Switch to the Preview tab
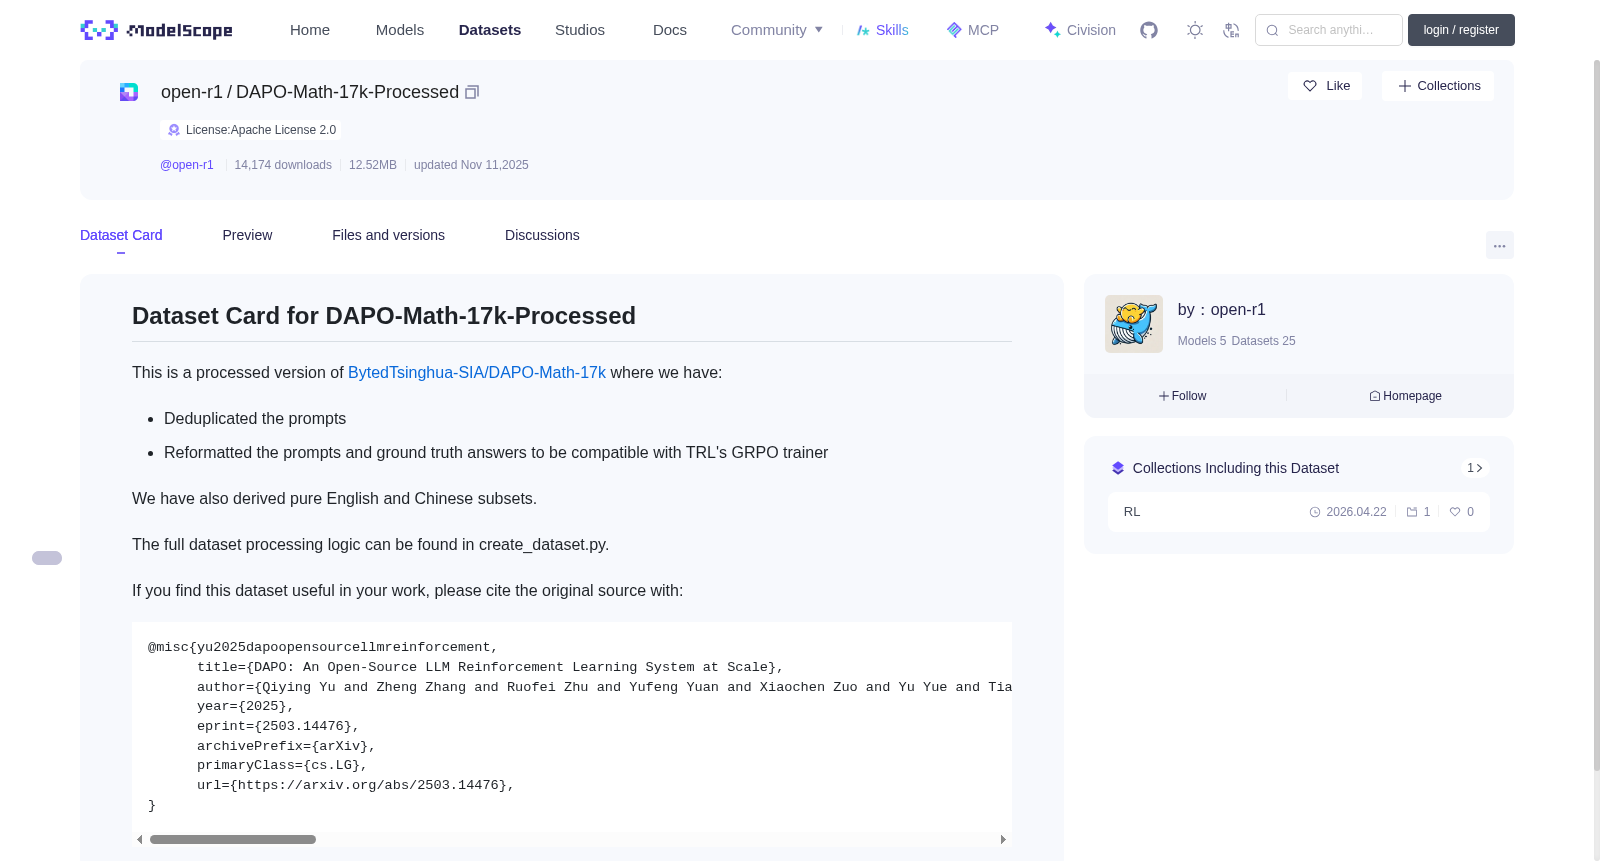 pyautogui.click(x=247, y=235)
